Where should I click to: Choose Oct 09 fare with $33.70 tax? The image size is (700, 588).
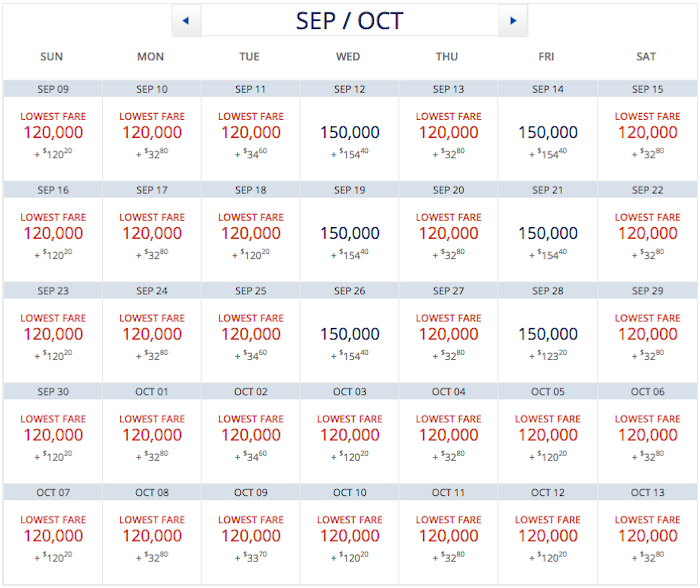click(x=251, y=537)
